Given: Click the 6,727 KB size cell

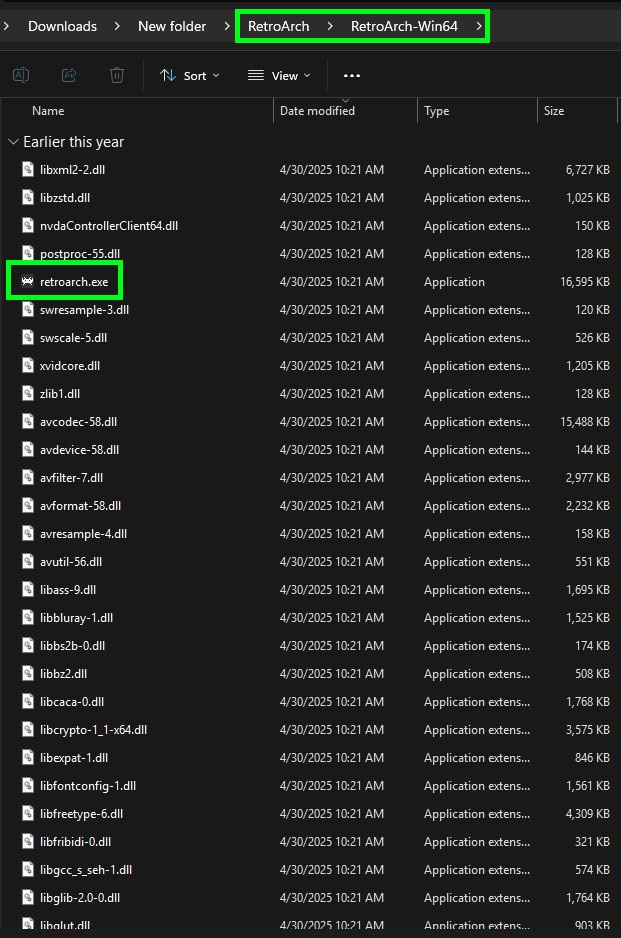Looking at the screenshot, I should pyautogui.click(x=587, y=170).
